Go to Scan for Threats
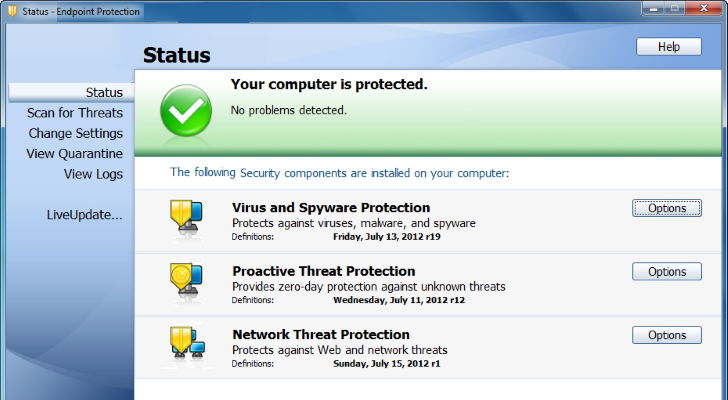The height and width of the screenshot is (400, 728). 75,113
